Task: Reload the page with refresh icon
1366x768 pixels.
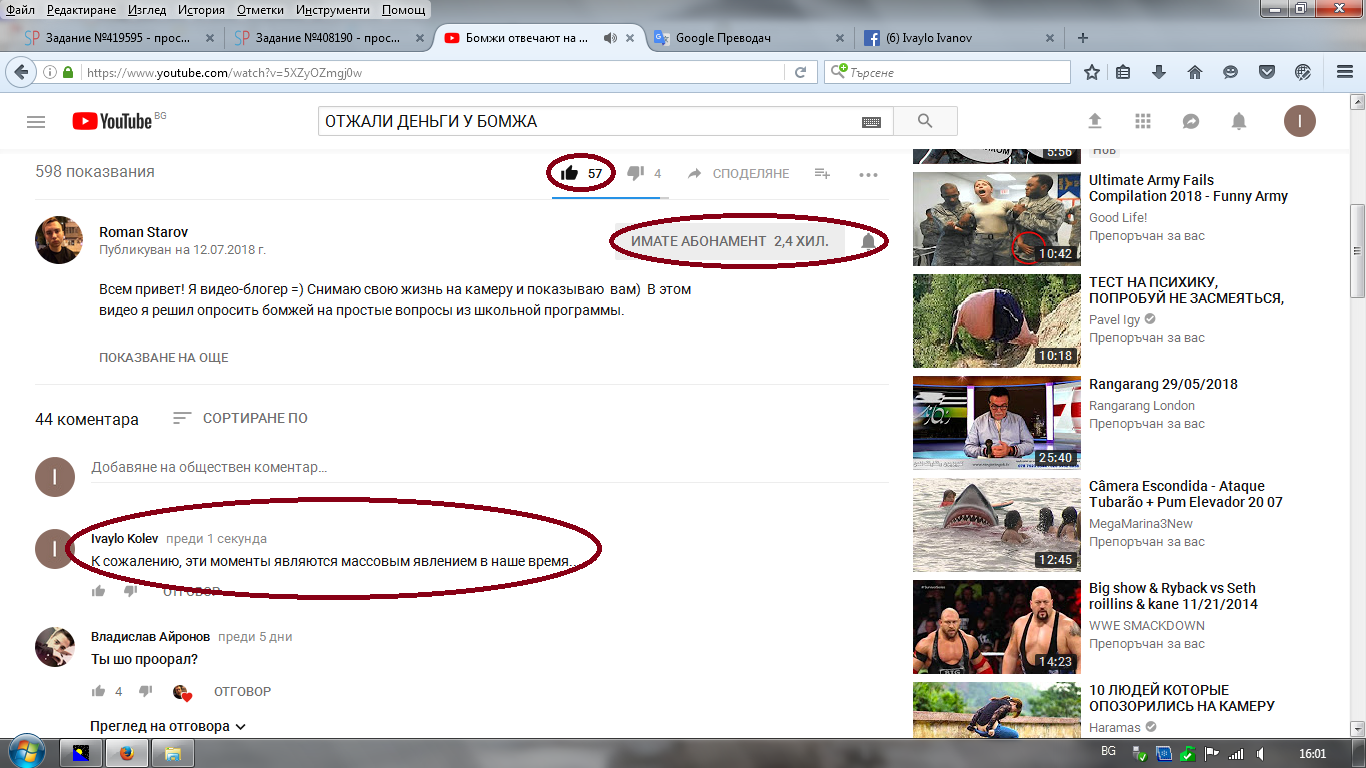Action: click(800, 72)
